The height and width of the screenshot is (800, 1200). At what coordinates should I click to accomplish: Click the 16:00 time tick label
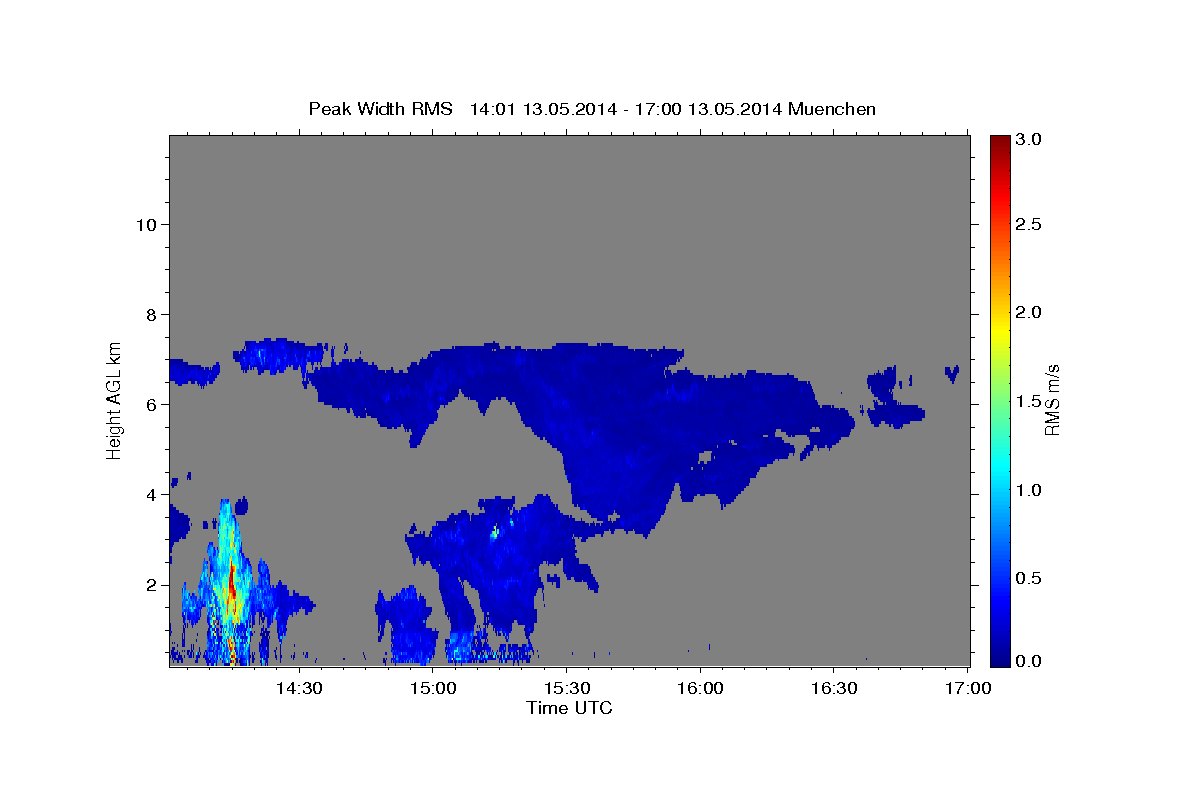point(700,688)
